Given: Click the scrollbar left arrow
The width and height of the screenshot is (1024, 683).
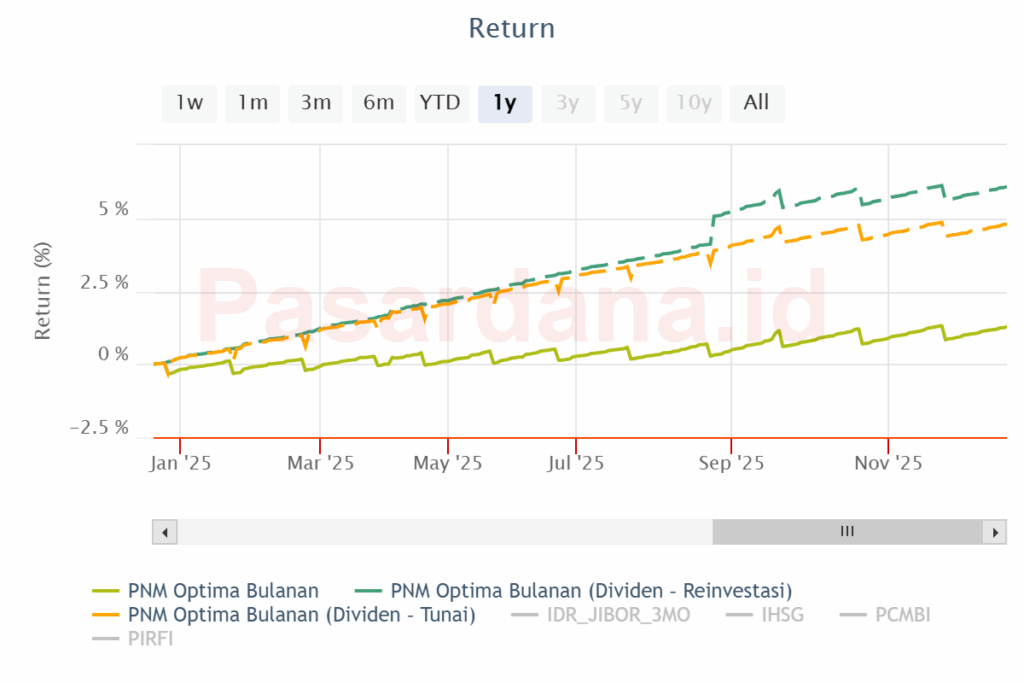Looking at the screenshot, I should pyautogui.click(x=164, y=532).
